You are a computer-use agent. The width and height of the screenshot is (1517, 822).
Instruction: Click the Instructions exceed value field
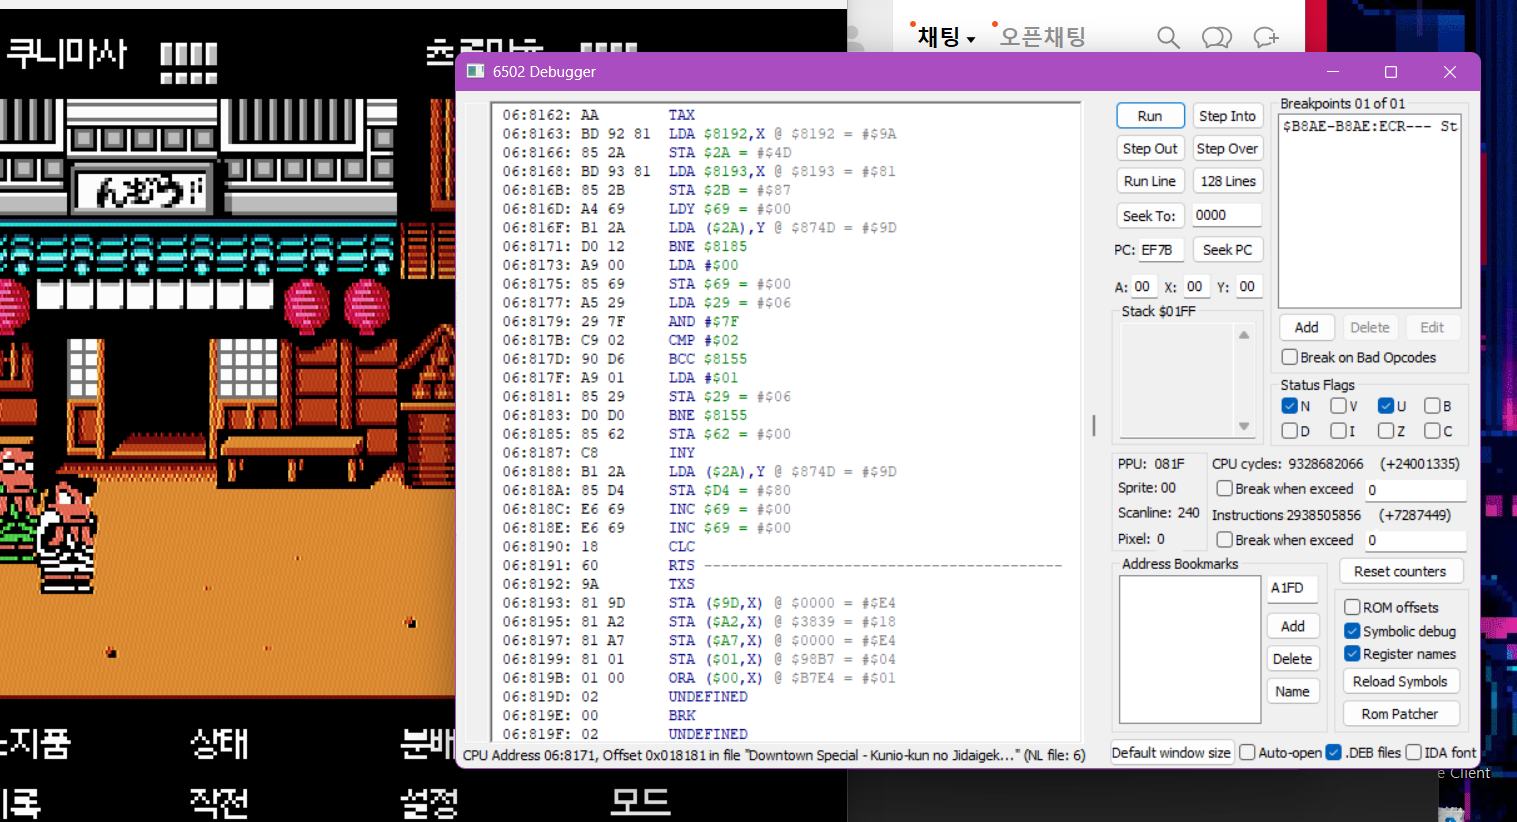click(1415, 540)
